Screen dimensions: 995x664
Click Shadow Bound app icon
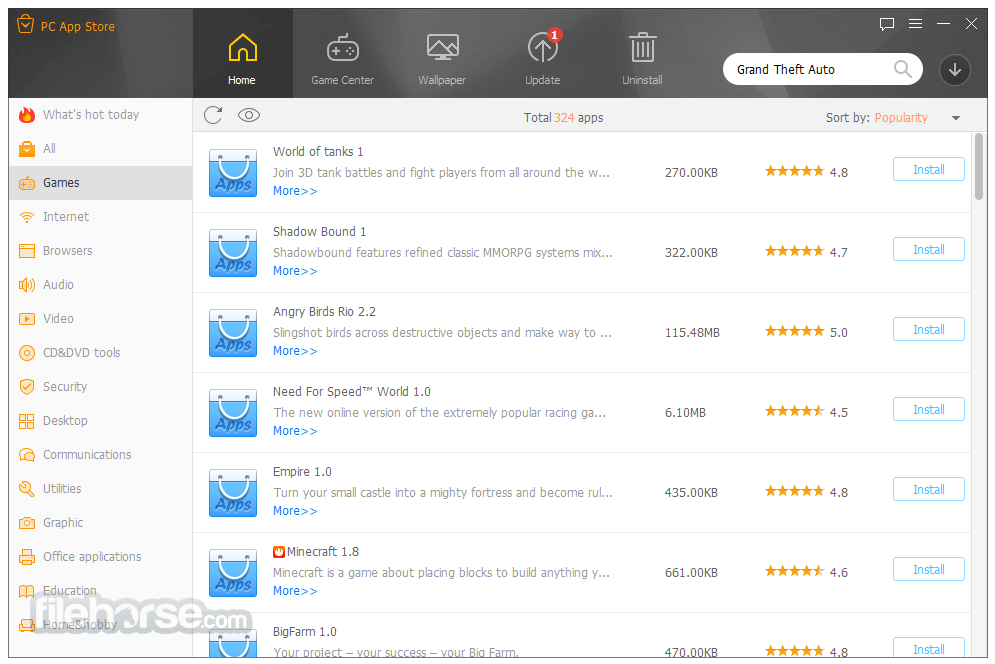pos(233,253)
